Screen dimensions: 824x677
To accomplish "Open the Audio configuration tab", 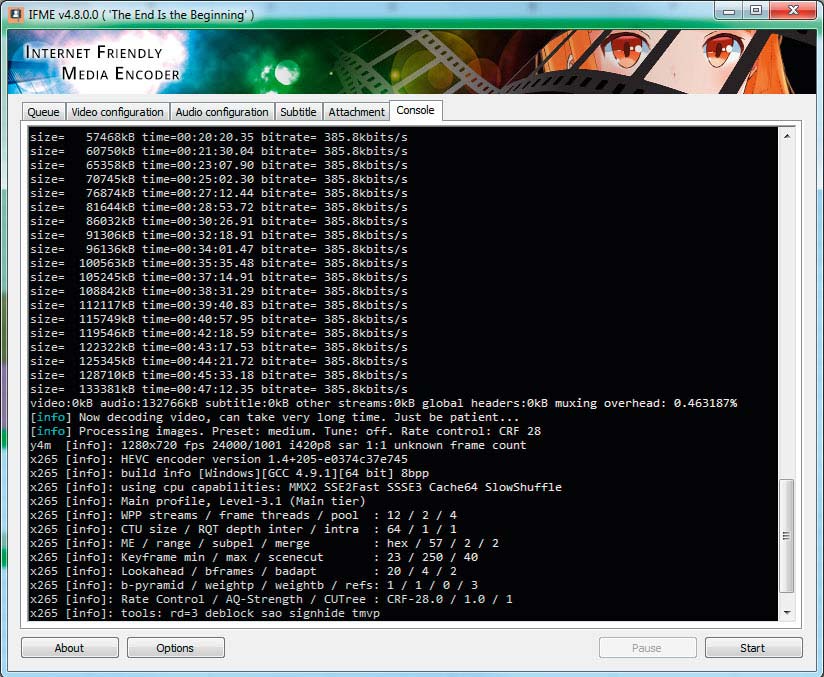I will click(222, 112).
